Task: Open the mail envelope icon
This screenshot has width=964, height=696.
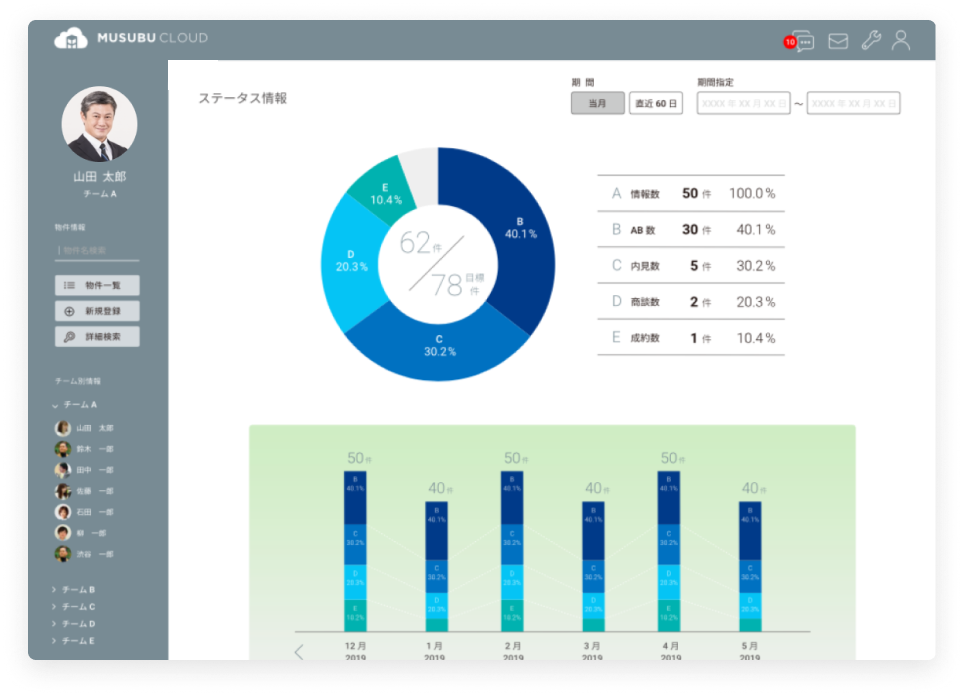Action: pyautogui.click(x=838, y=41)
